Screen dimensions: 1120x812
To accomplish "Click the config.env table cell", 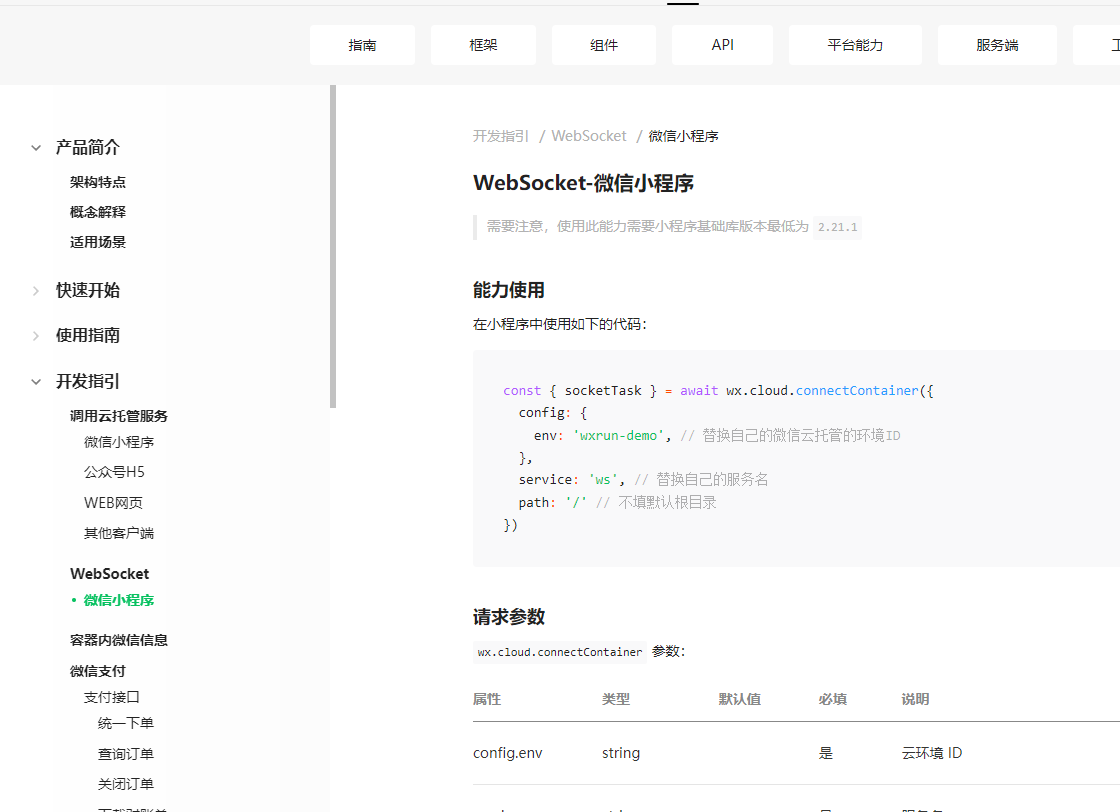I will (x=507, y=753).
